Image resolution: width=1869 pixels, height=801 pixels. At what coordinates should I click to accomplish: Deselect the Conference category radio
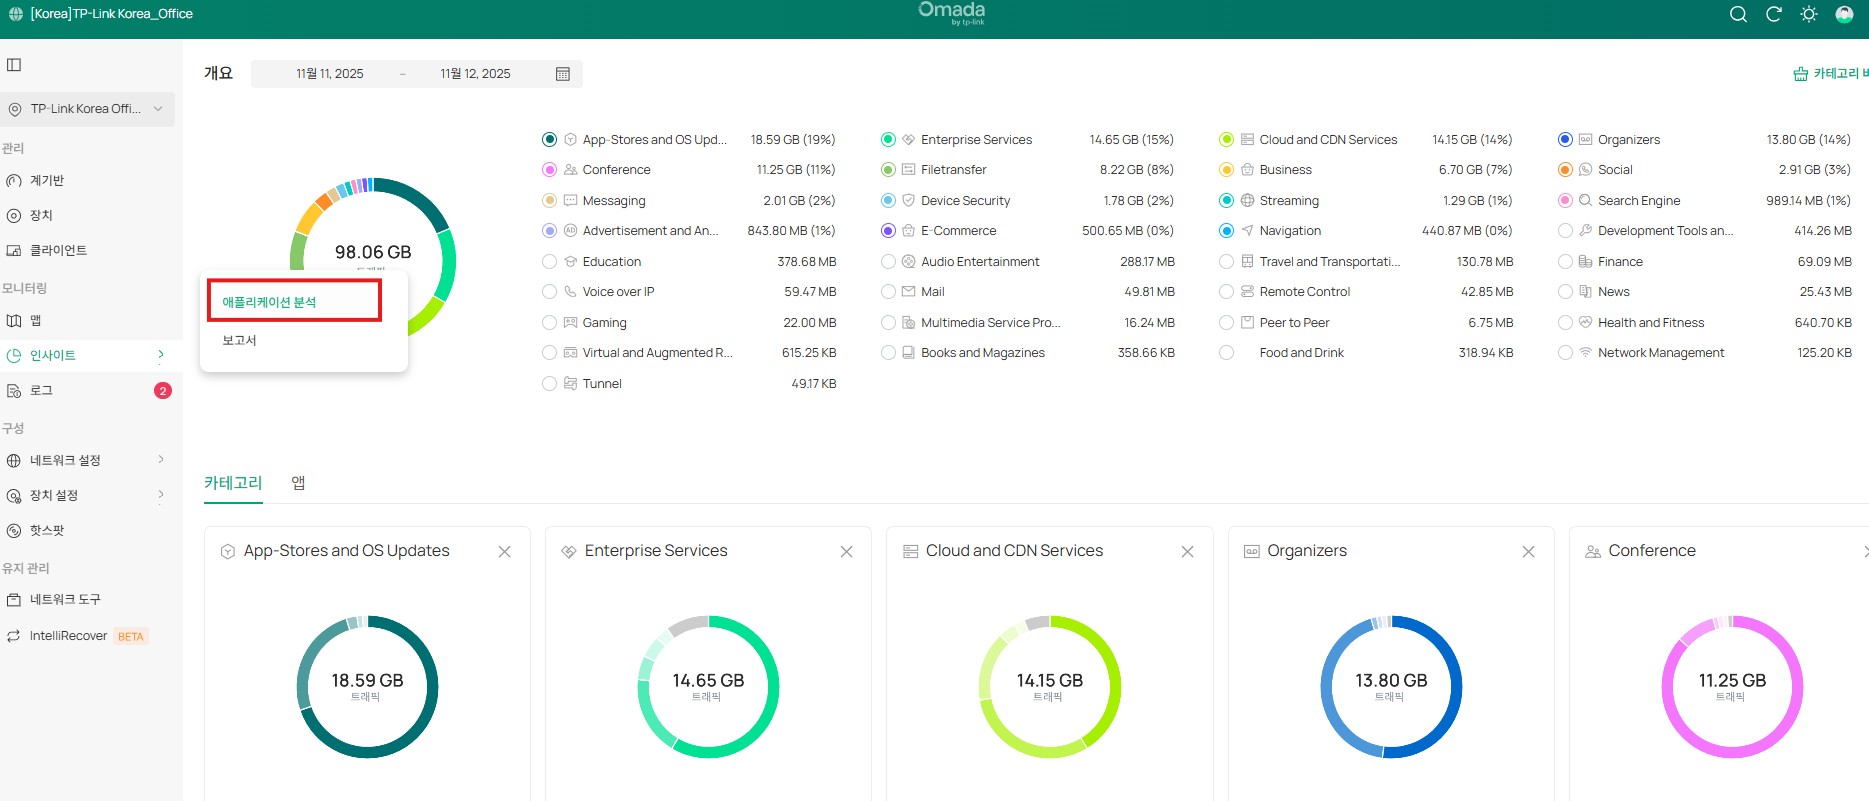[549, 170]
